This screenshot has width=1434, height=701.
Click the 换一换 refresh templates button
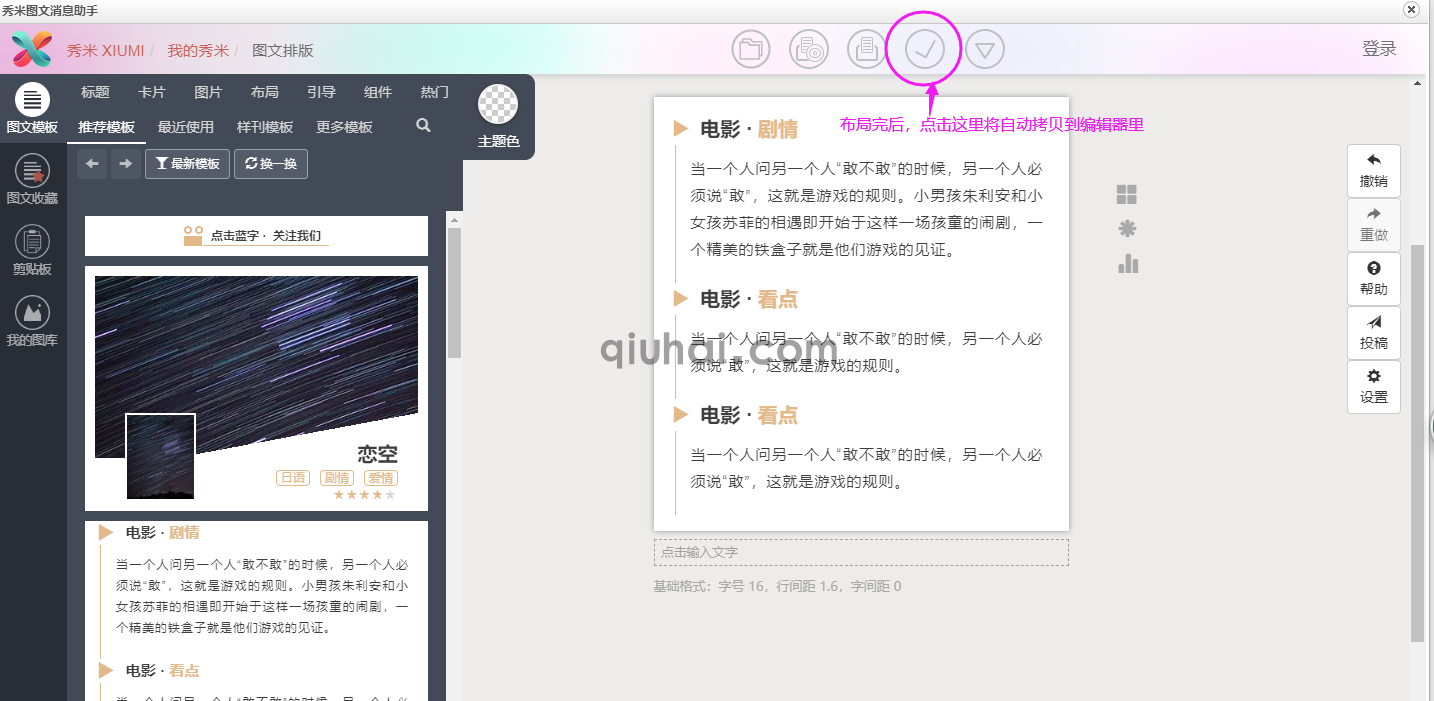pos(270,163)
